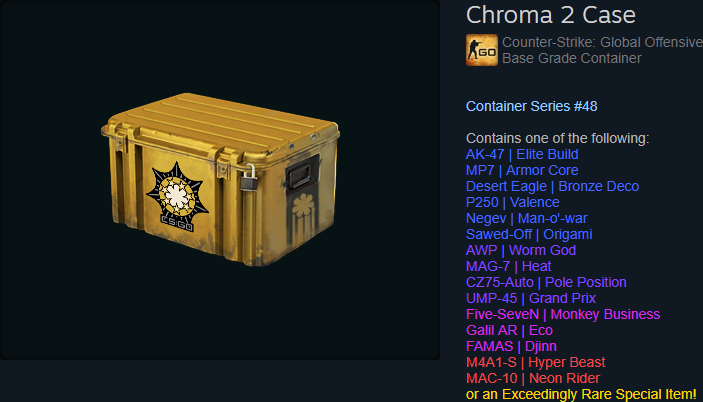Select M4A1-S | Hyper Beast

tap(536, 362)
